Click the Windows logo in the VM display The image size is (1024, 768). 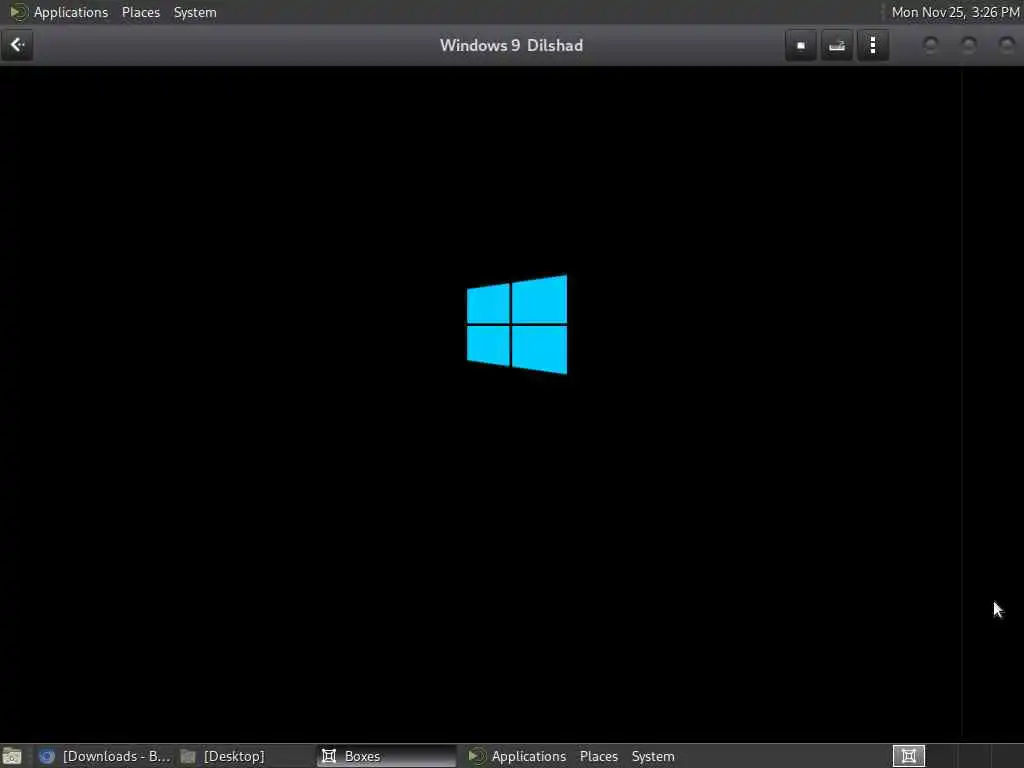tap(517, 325)
